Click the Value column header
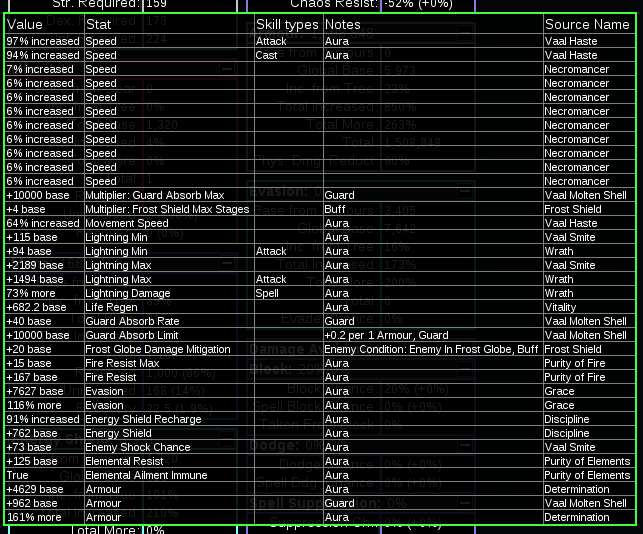Screen dimensions: 643x534 (25, 25)
